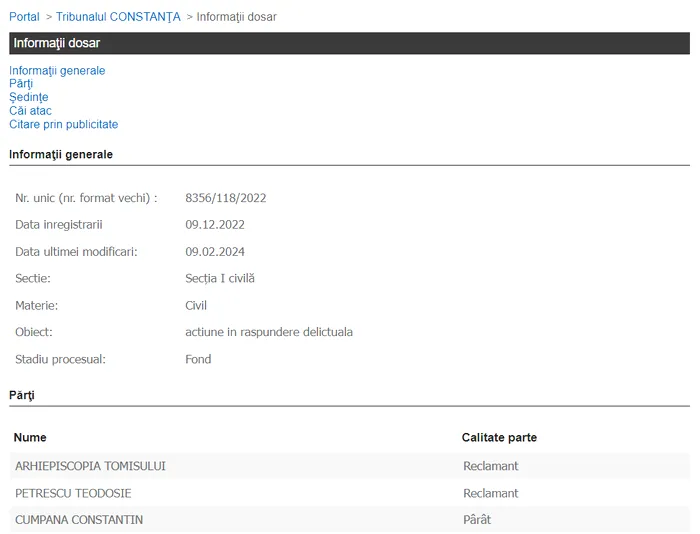
Task: Click PETRESCU TEODOSIE party name
Action: [x=73, y=493]
